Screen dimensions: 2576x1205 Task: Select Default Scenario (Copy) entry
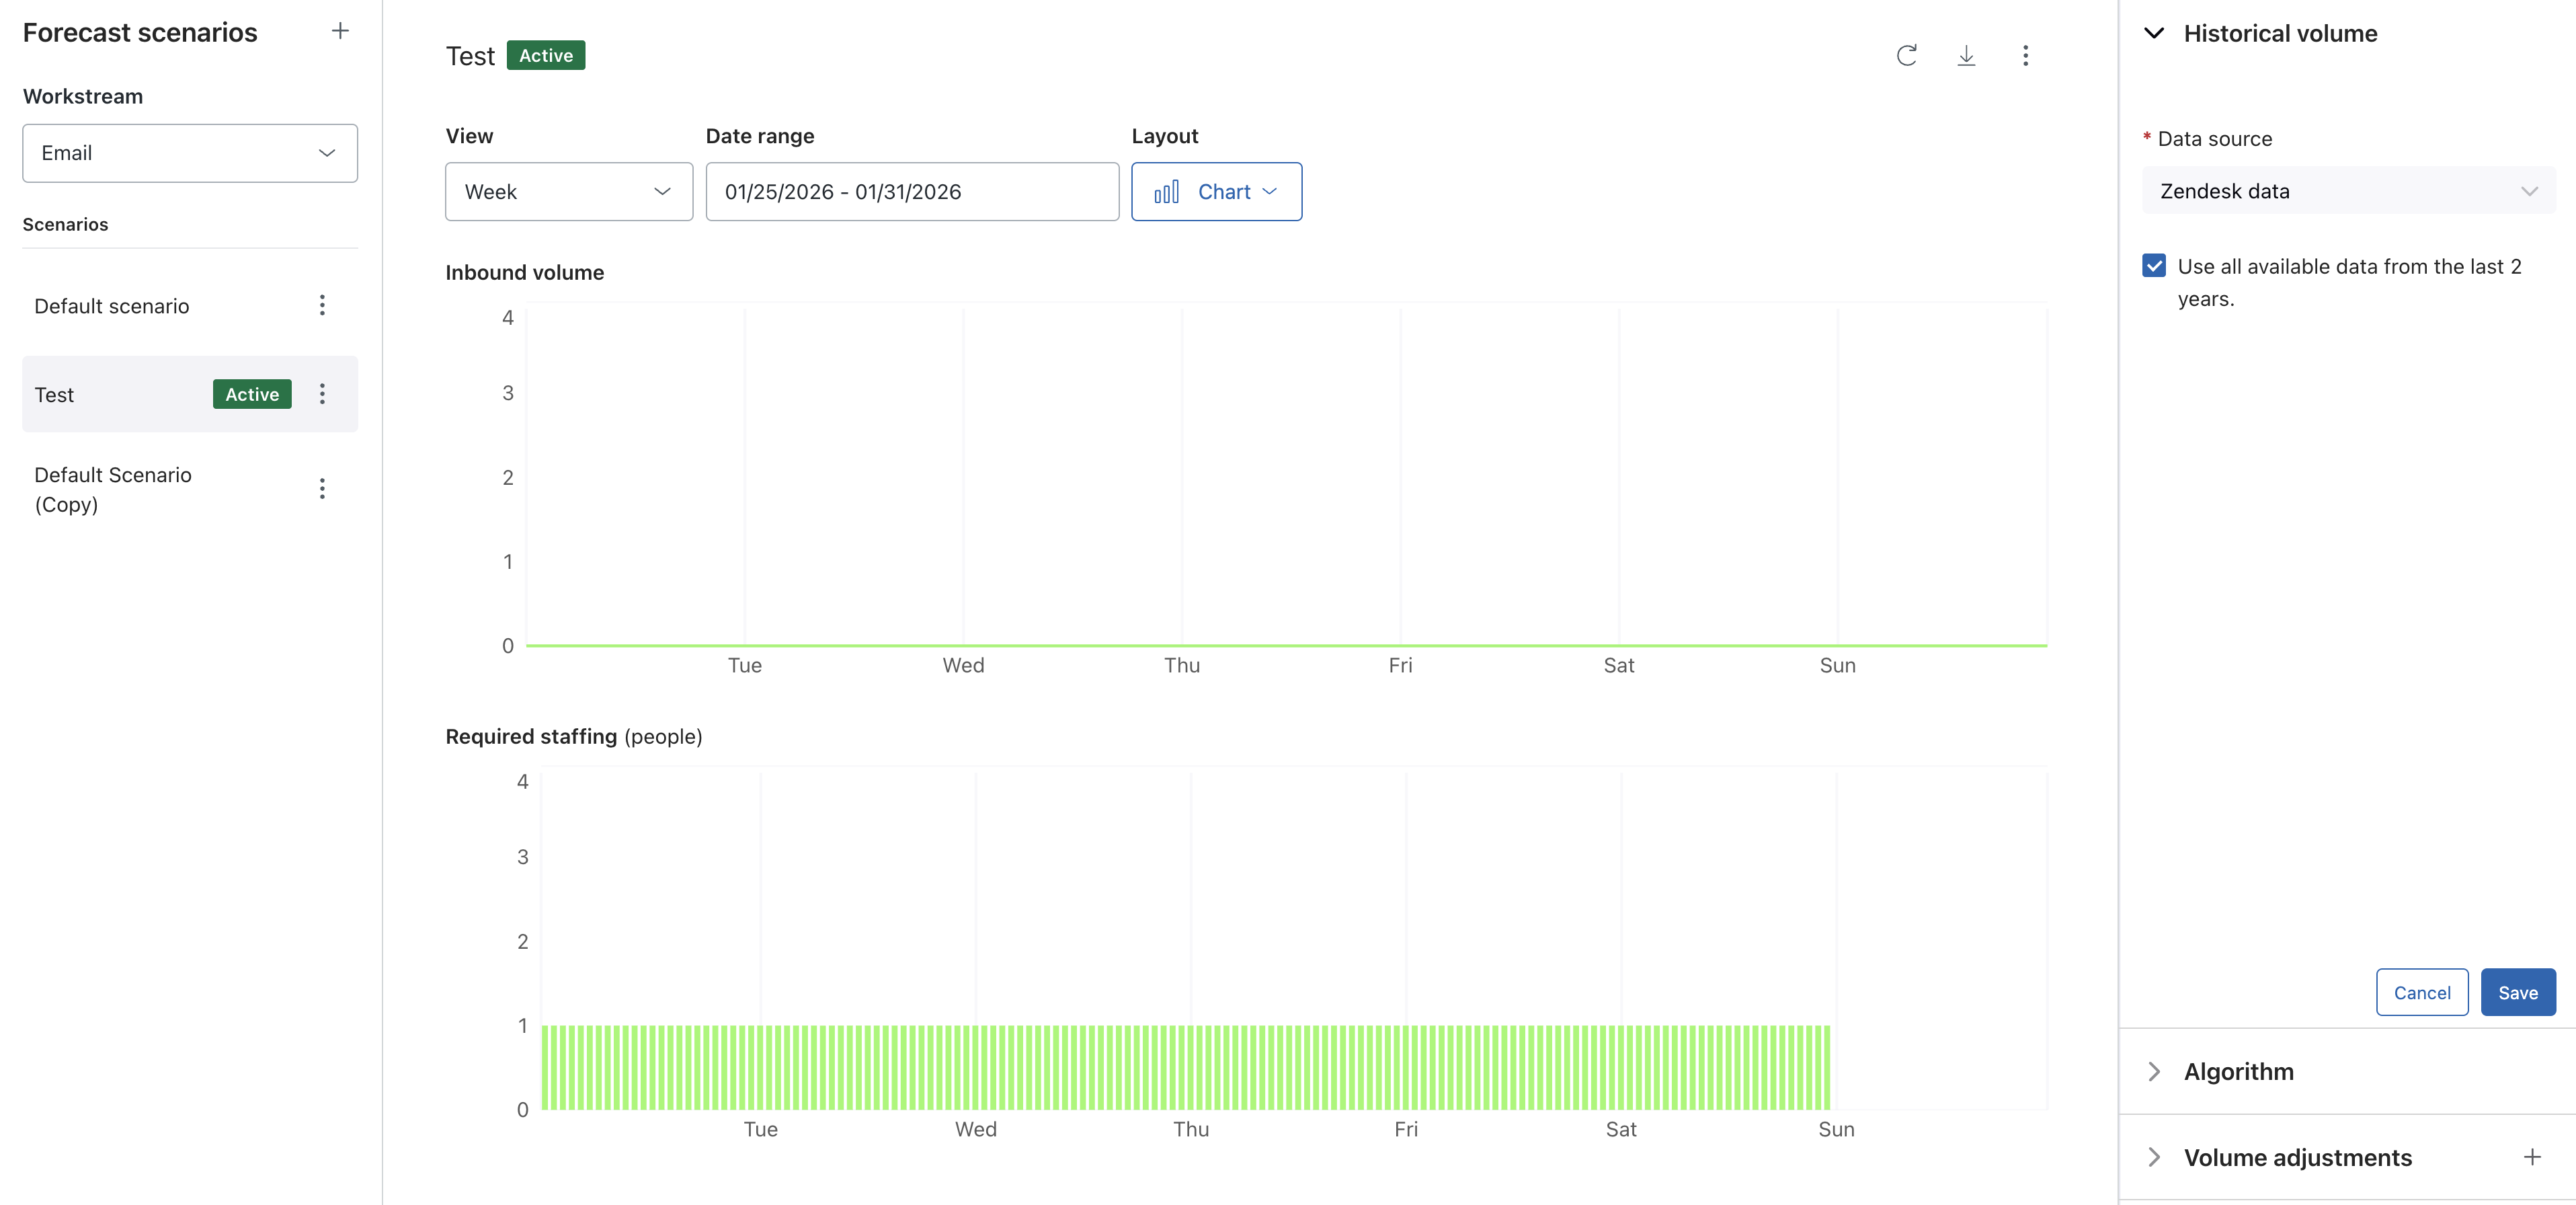113,489
